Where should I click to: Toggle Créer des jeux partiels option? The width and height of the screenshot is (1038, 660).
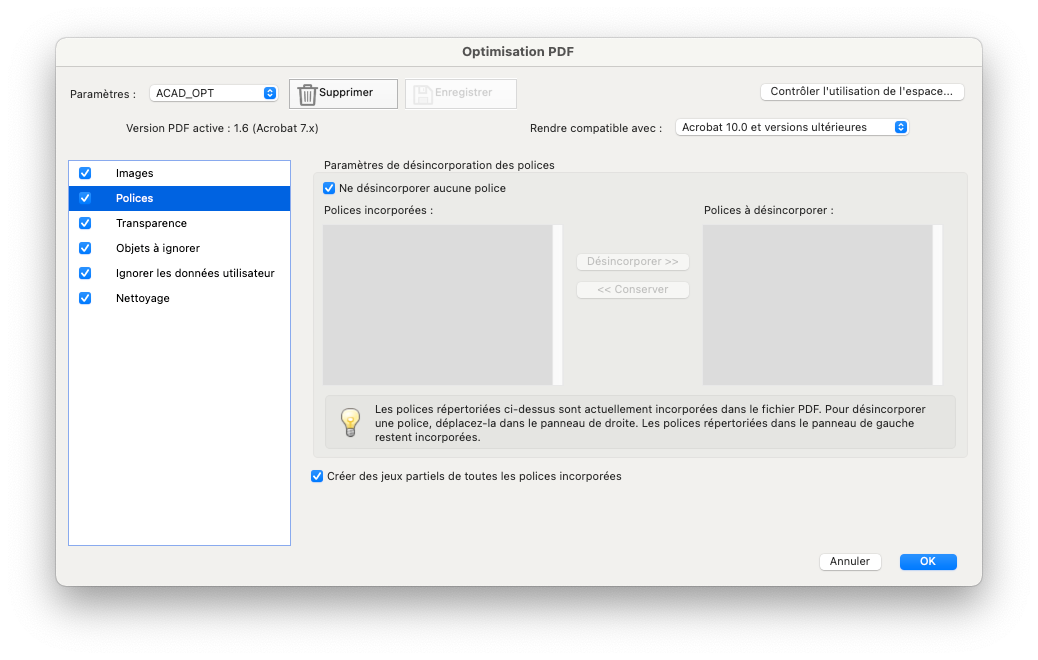pyautogui.click(x=317, y=476)
